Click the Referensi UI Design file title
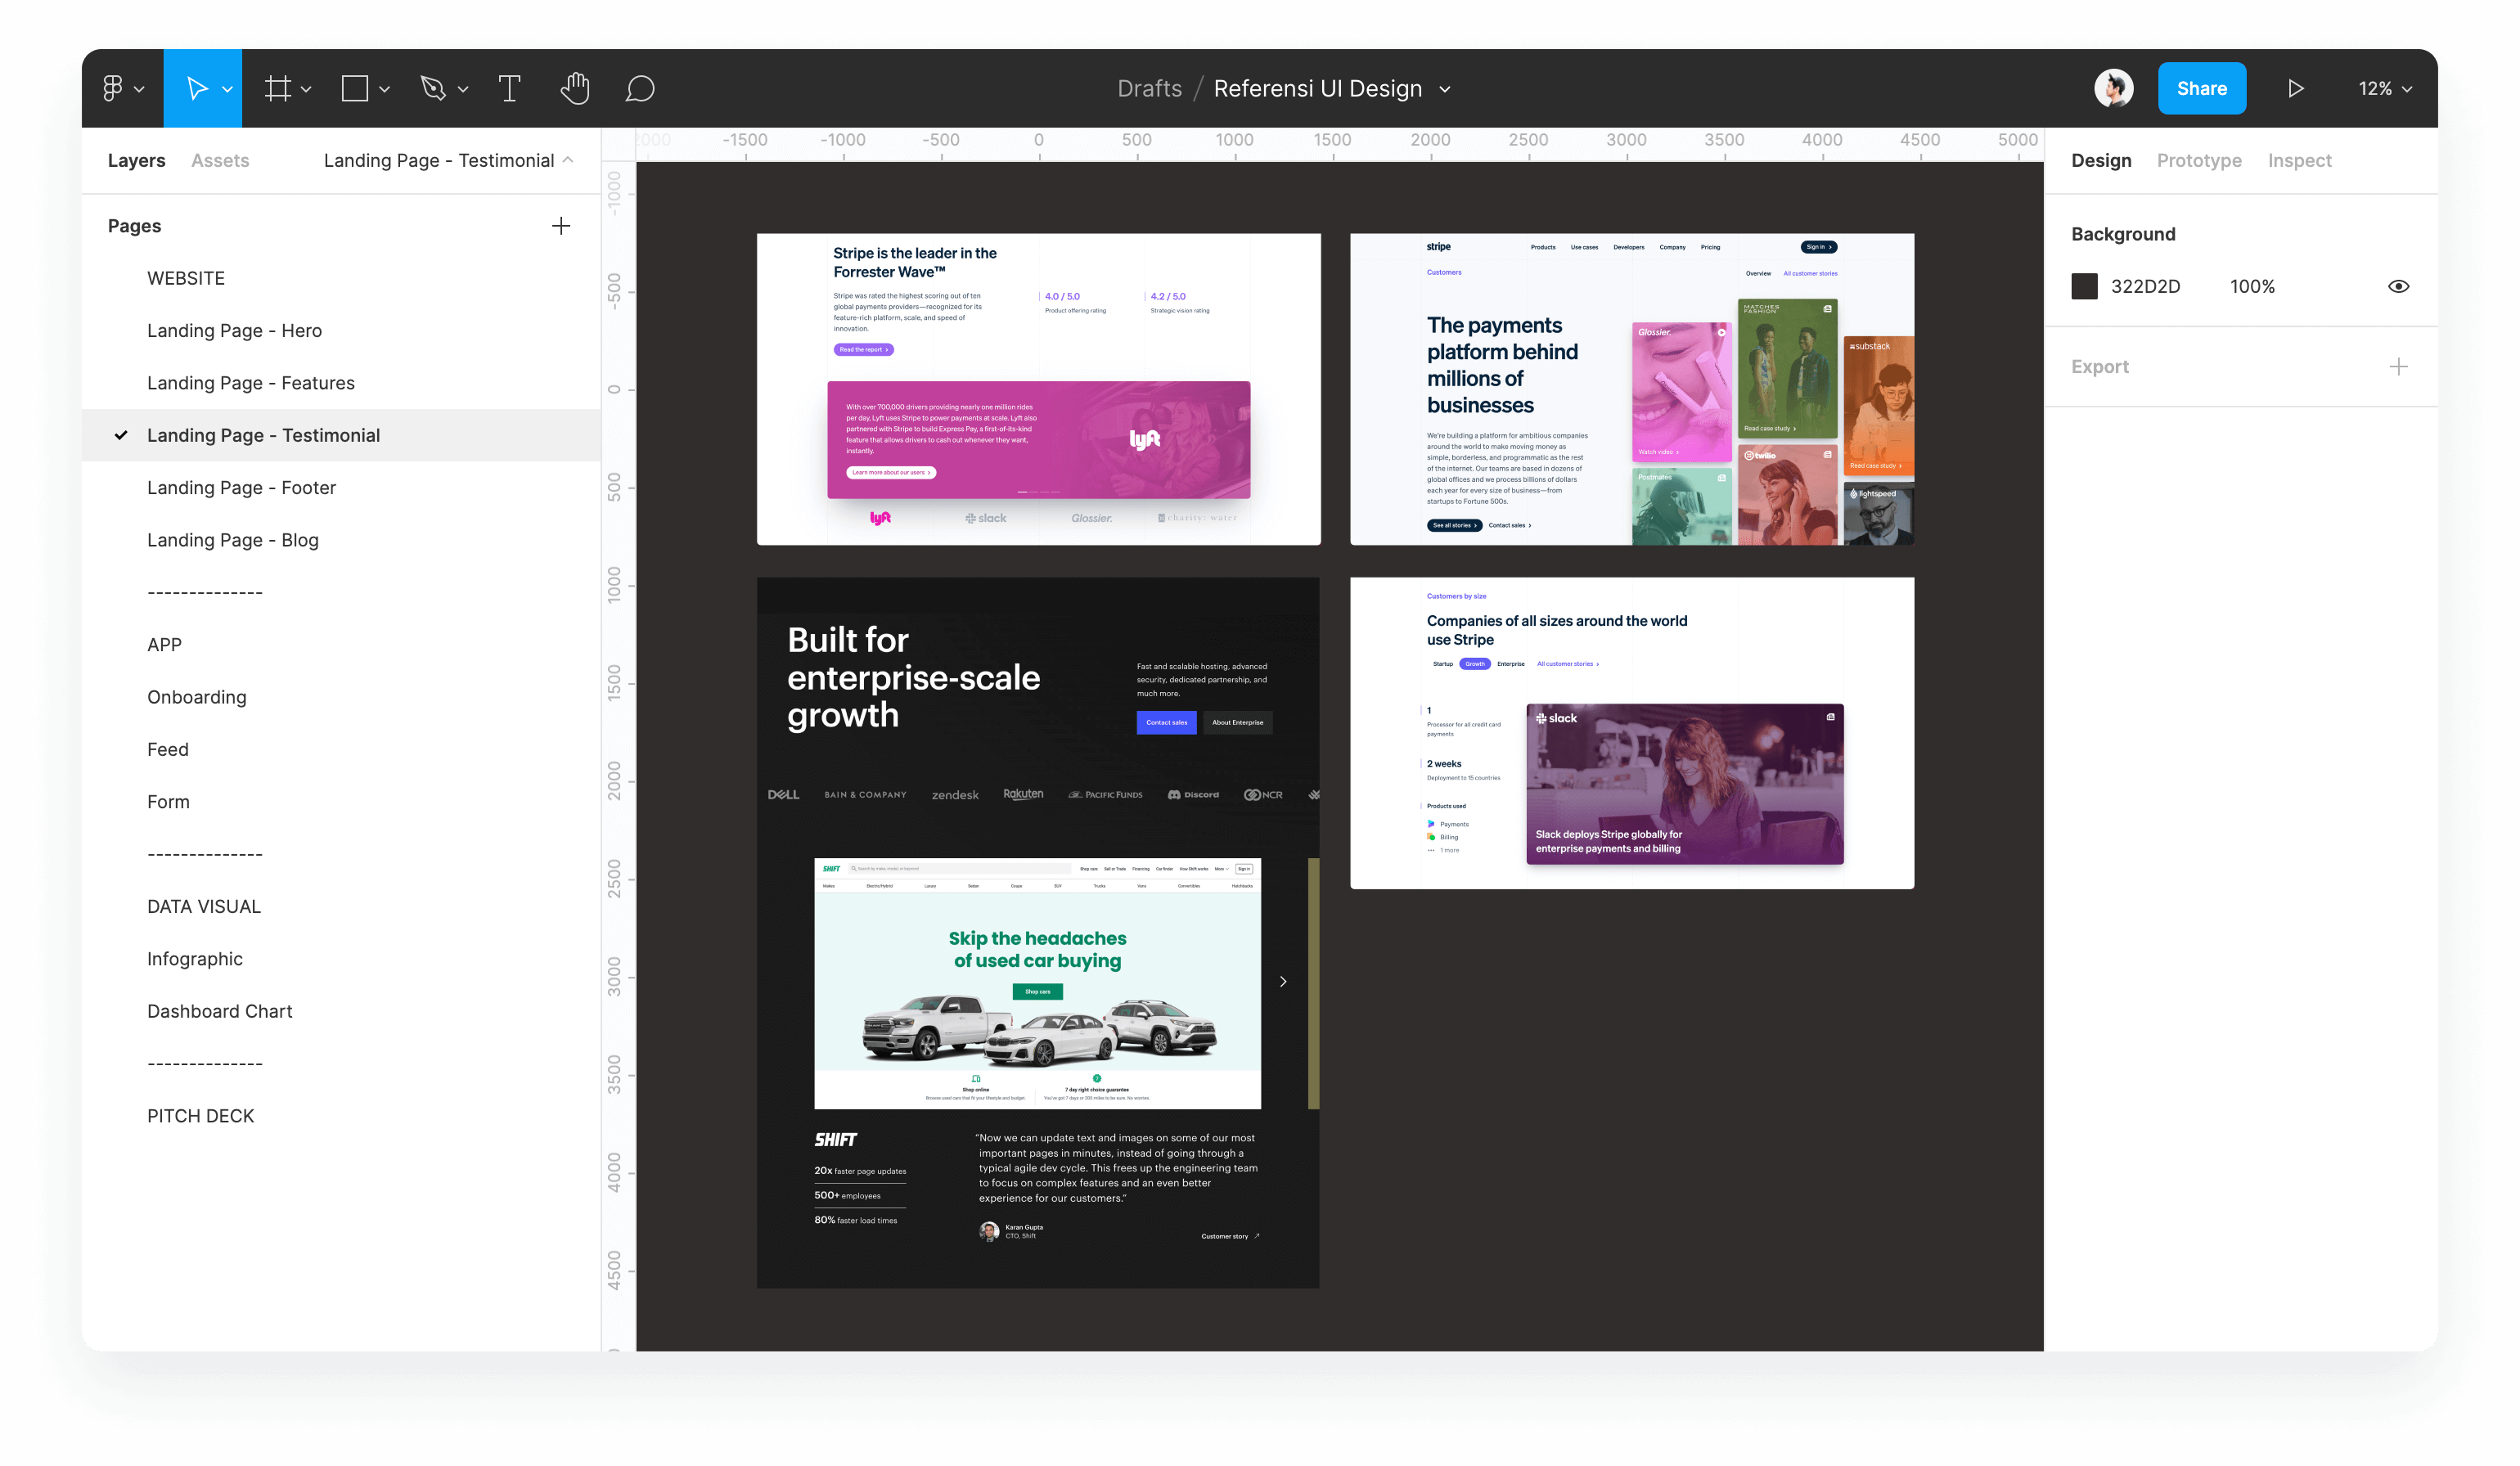This screenshot has width=2520, height=1466. (1317, 88)
